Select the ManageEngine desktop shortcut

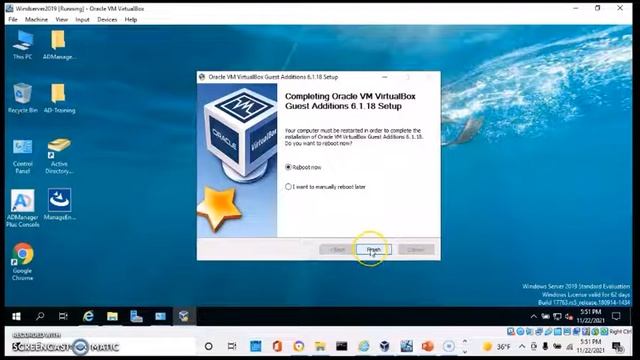coord(60,204)
